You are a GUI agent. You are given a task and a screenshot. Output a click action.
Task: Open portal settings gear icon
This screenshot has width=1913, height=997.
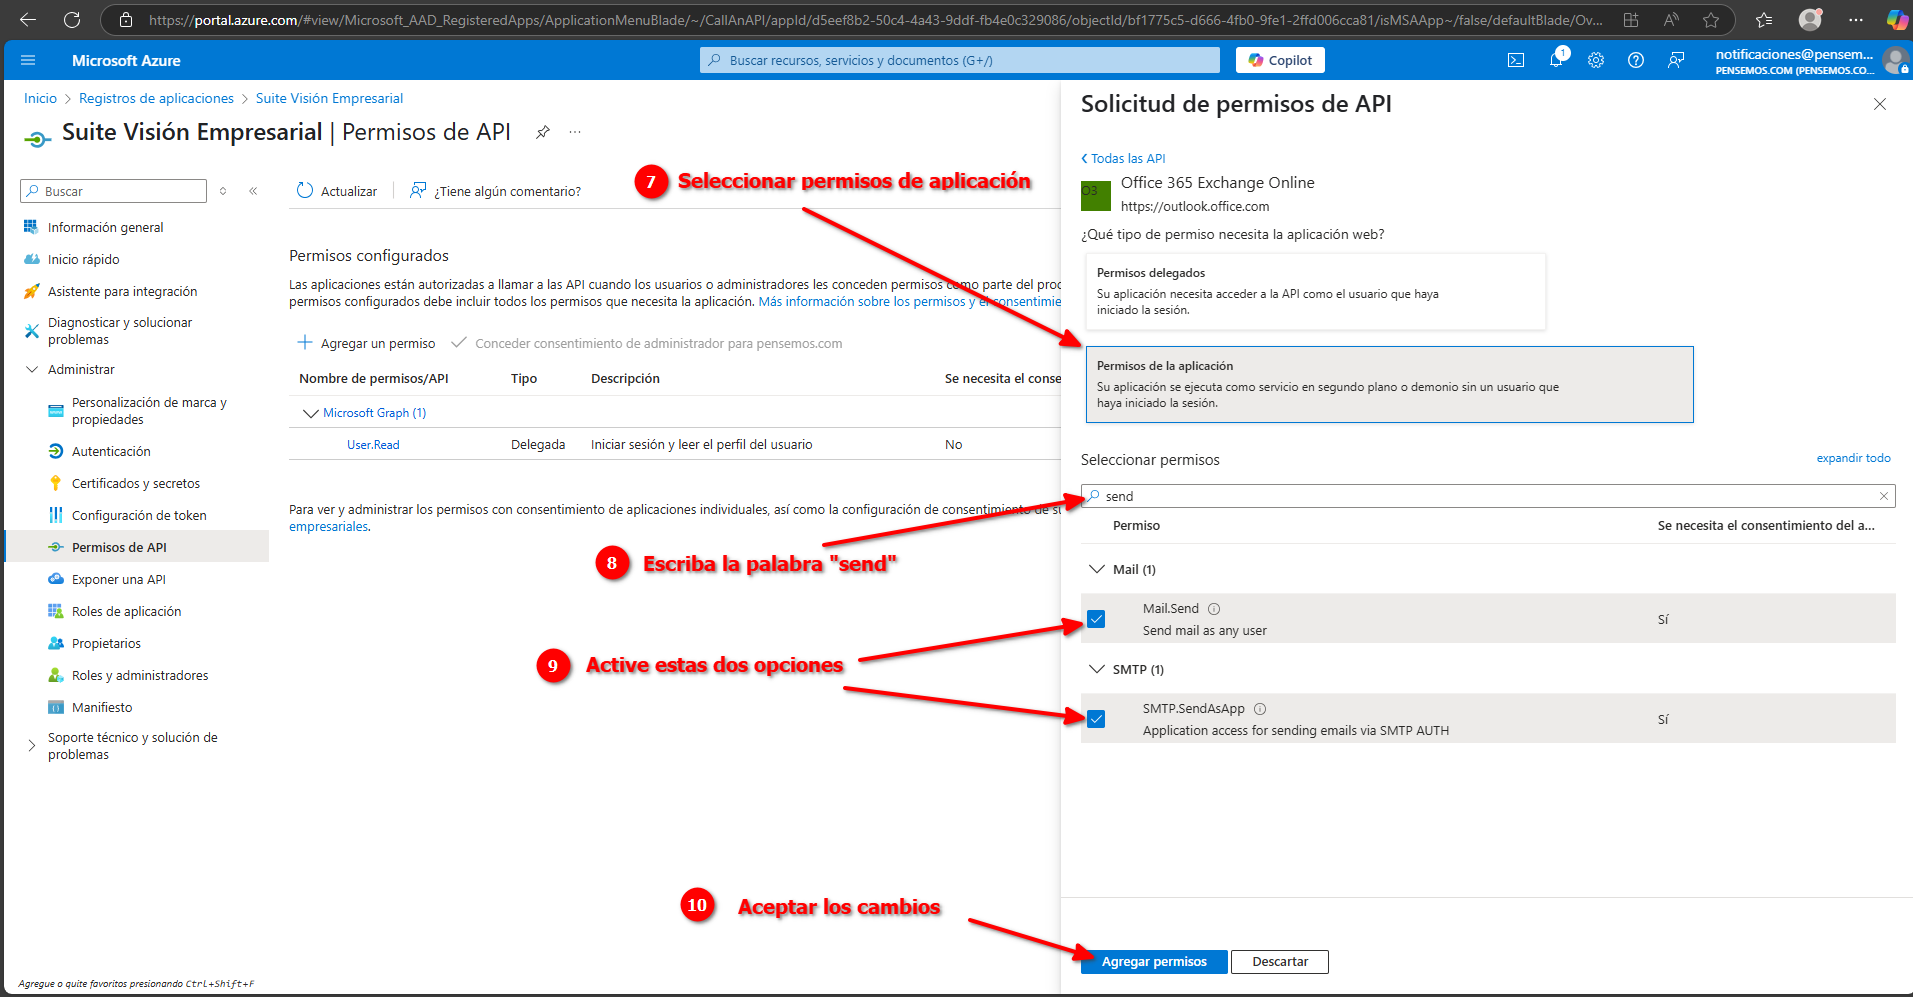[1596, 60]
